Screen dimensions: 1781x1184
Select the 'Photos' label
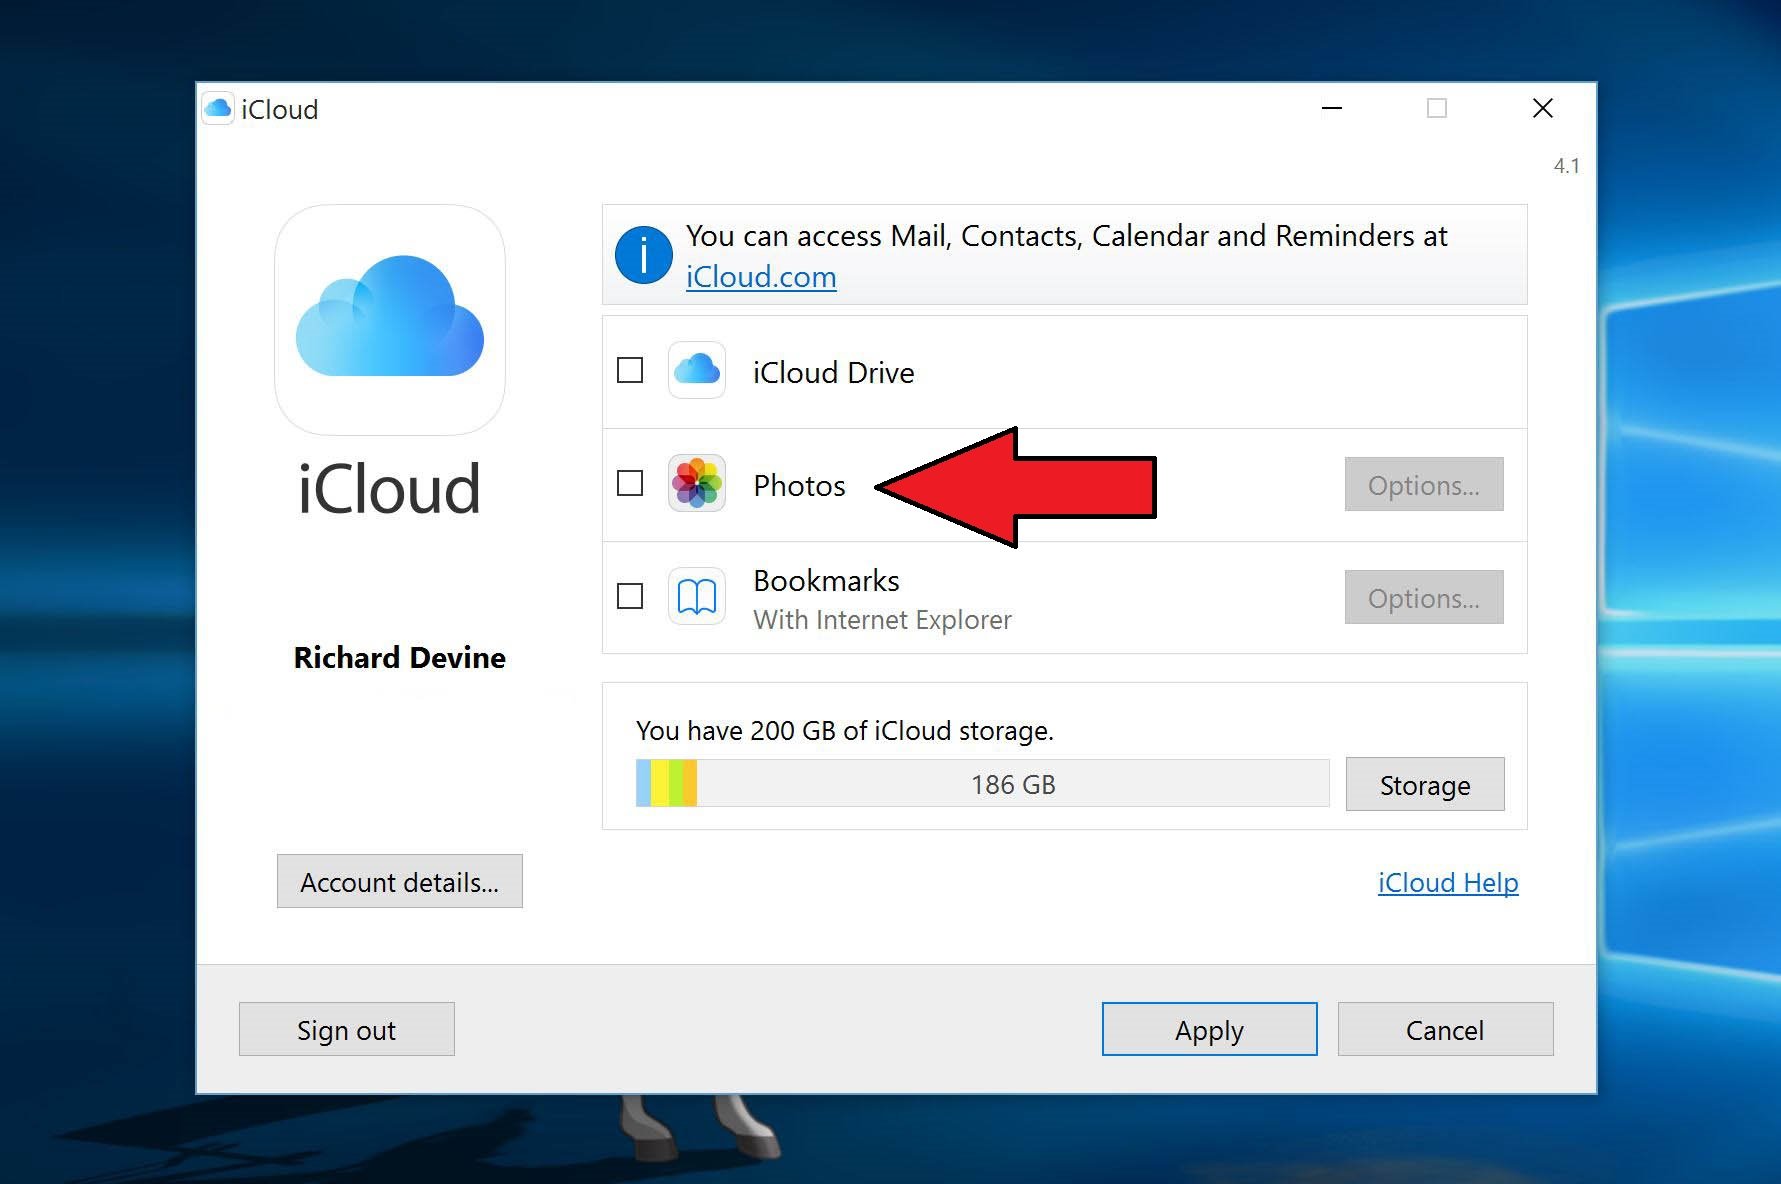coord(800,486)
